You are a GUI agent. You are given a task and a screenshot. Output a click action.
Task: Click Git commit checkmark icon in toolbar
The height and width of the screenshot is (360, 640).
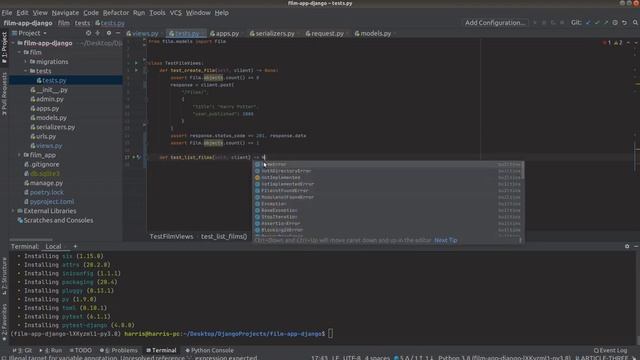coord(597,22)
